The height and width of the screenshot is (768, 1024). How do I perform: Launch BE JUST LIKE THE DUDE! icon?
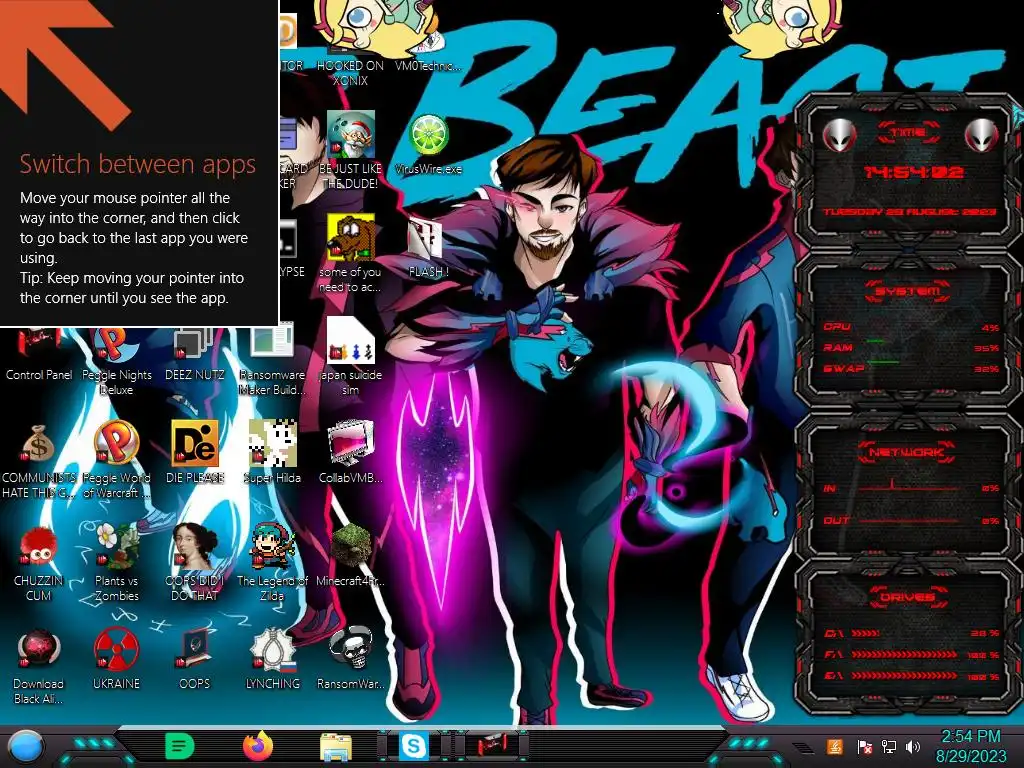click(350, 150)
